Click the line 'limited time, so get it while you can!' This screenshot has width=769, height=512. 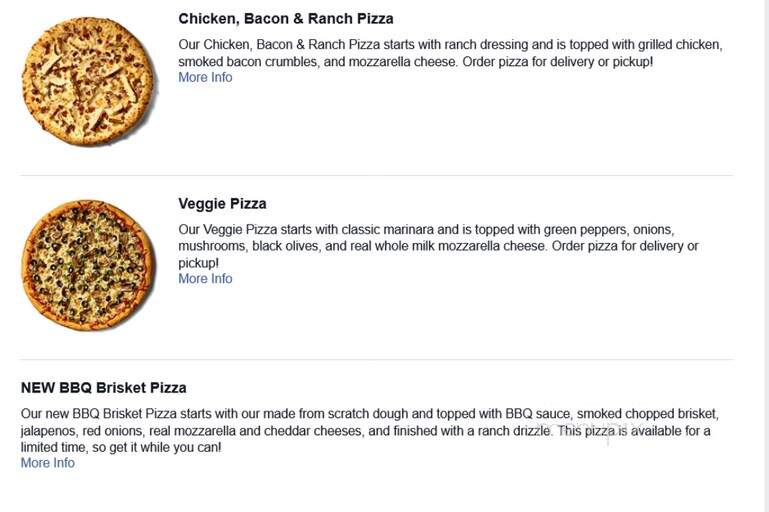[x=121, y=447]
